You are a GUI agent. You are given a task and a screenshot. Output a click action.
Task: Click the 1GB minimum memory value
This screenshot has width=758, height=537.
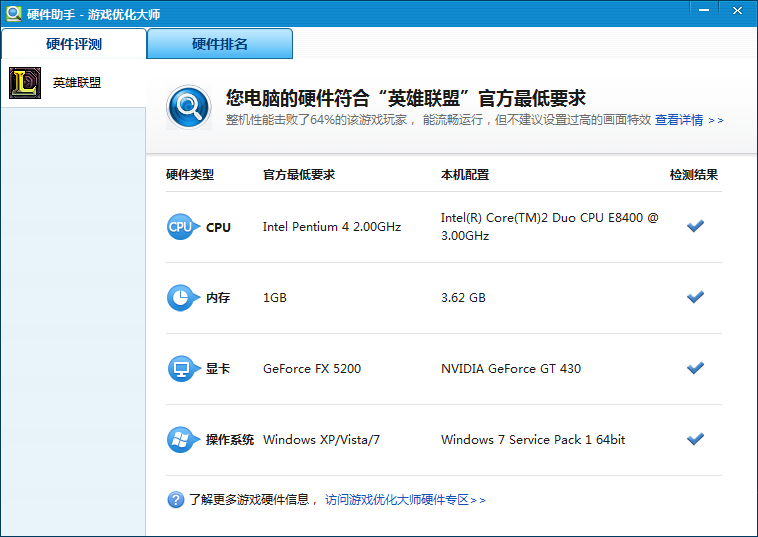pos(275,297)
